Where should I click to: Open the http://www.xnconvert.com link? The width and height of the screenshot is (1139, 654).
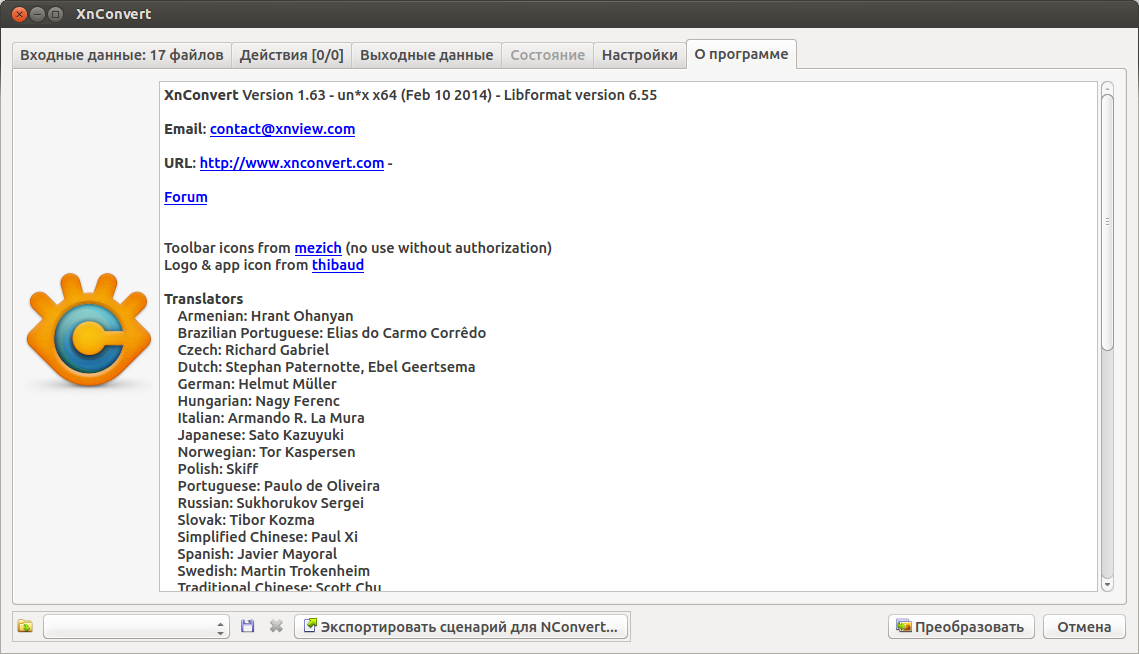(x=292, y=164)
